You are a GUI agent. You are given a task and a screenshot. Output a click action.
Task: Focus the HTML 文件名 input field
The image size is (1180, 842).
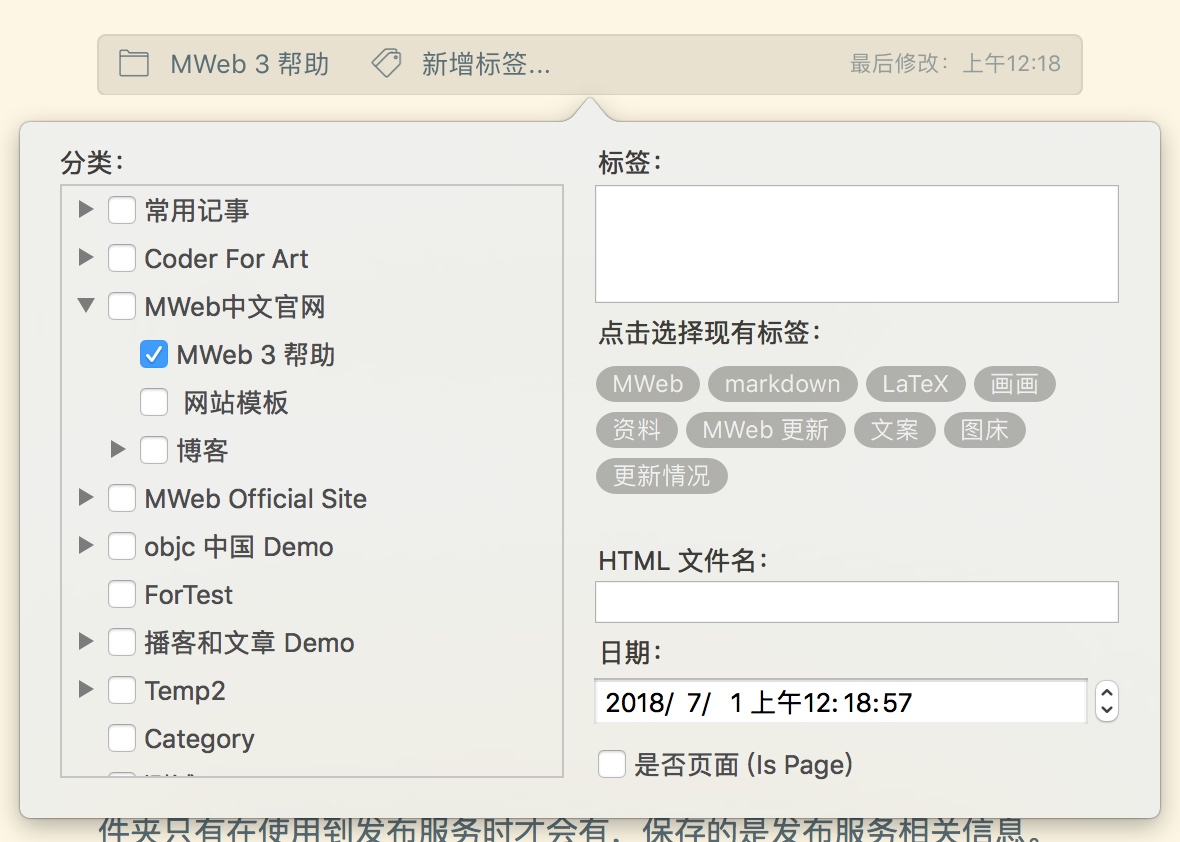[x=856, y=602]
